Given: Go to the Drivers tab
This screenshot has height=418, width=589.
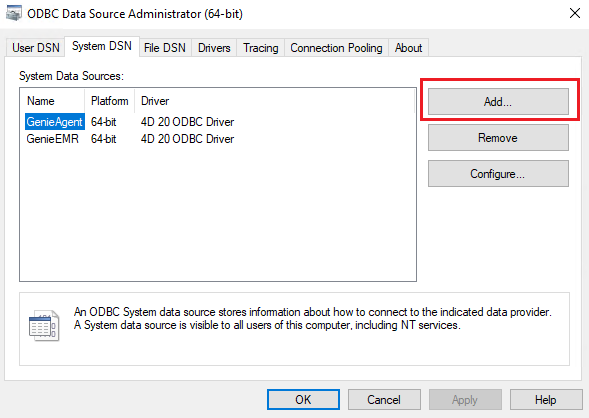Looking at the screenshot, I should [214, 48].
